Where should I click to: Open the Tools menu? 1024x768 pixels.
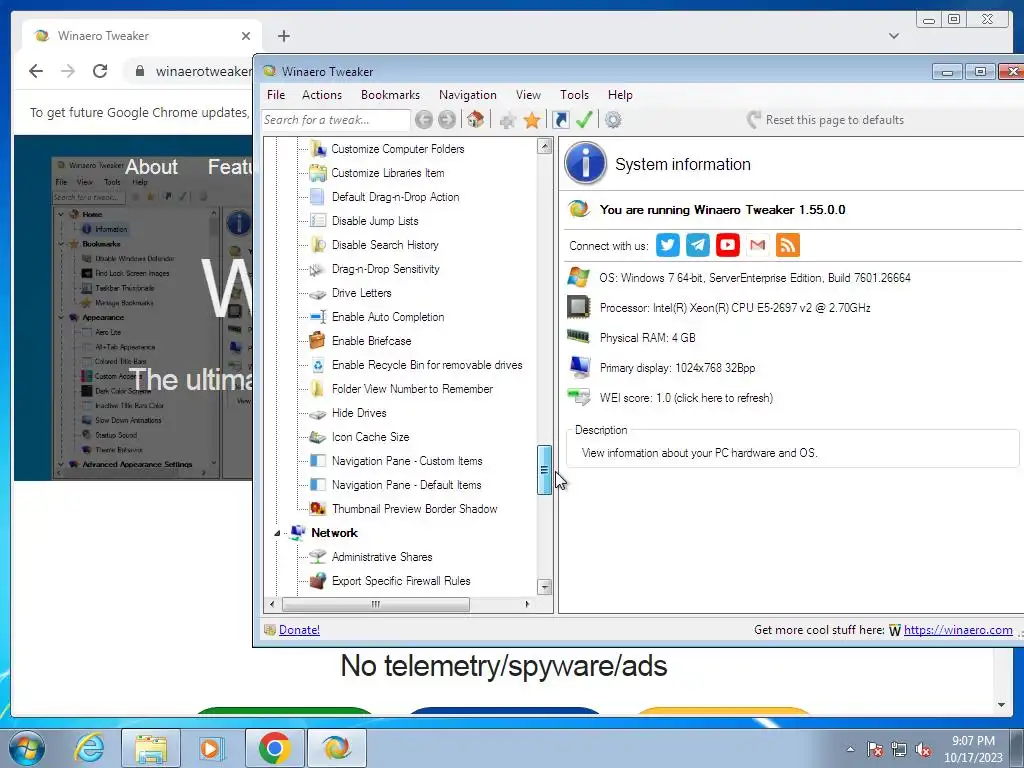575,95
